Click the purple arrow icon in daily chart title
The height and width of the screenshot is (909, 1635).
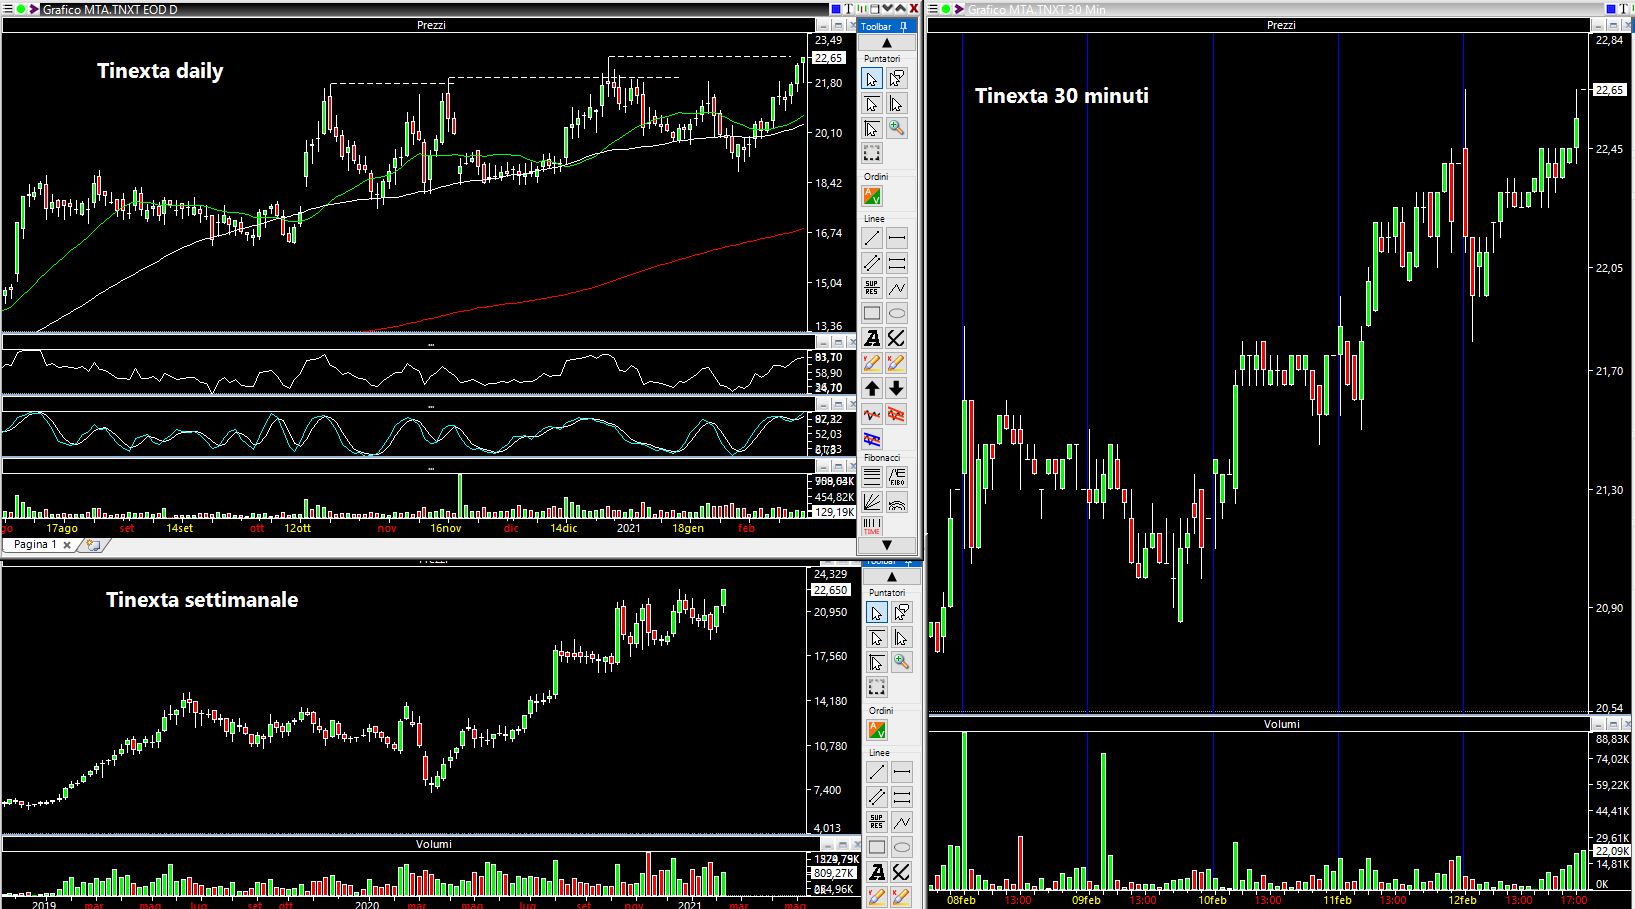coord(35,9)
